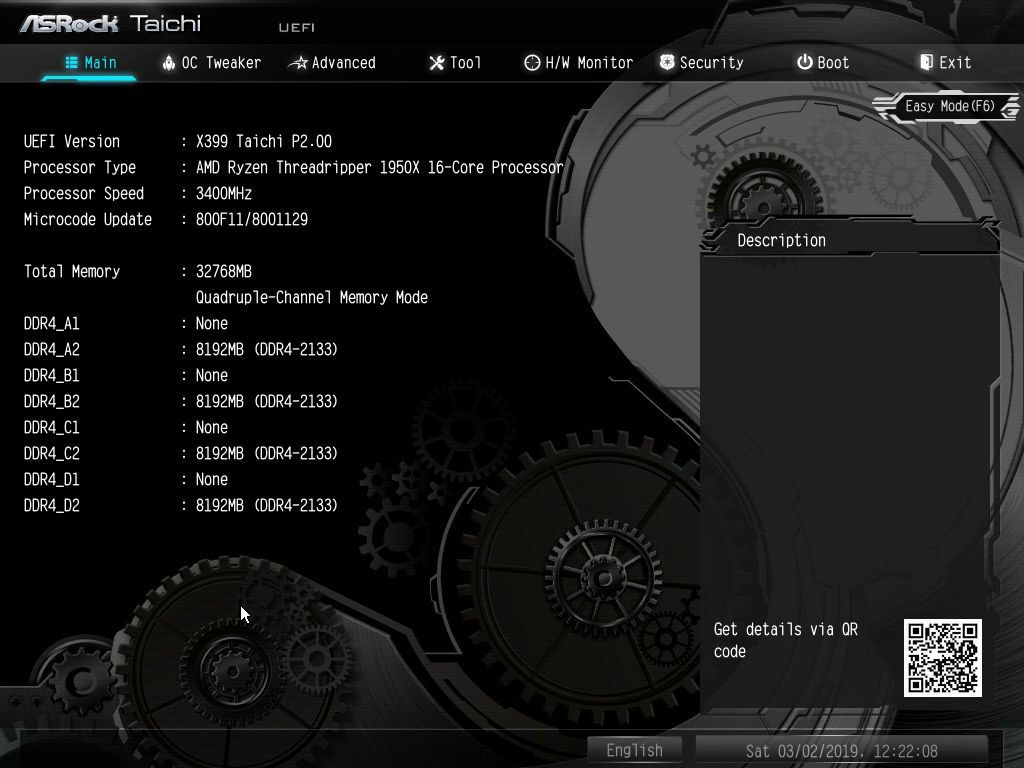Click the H/W Monitor gauge icon
The image size is (1024, 768).
pyautogui.click(x=532, y=63)
